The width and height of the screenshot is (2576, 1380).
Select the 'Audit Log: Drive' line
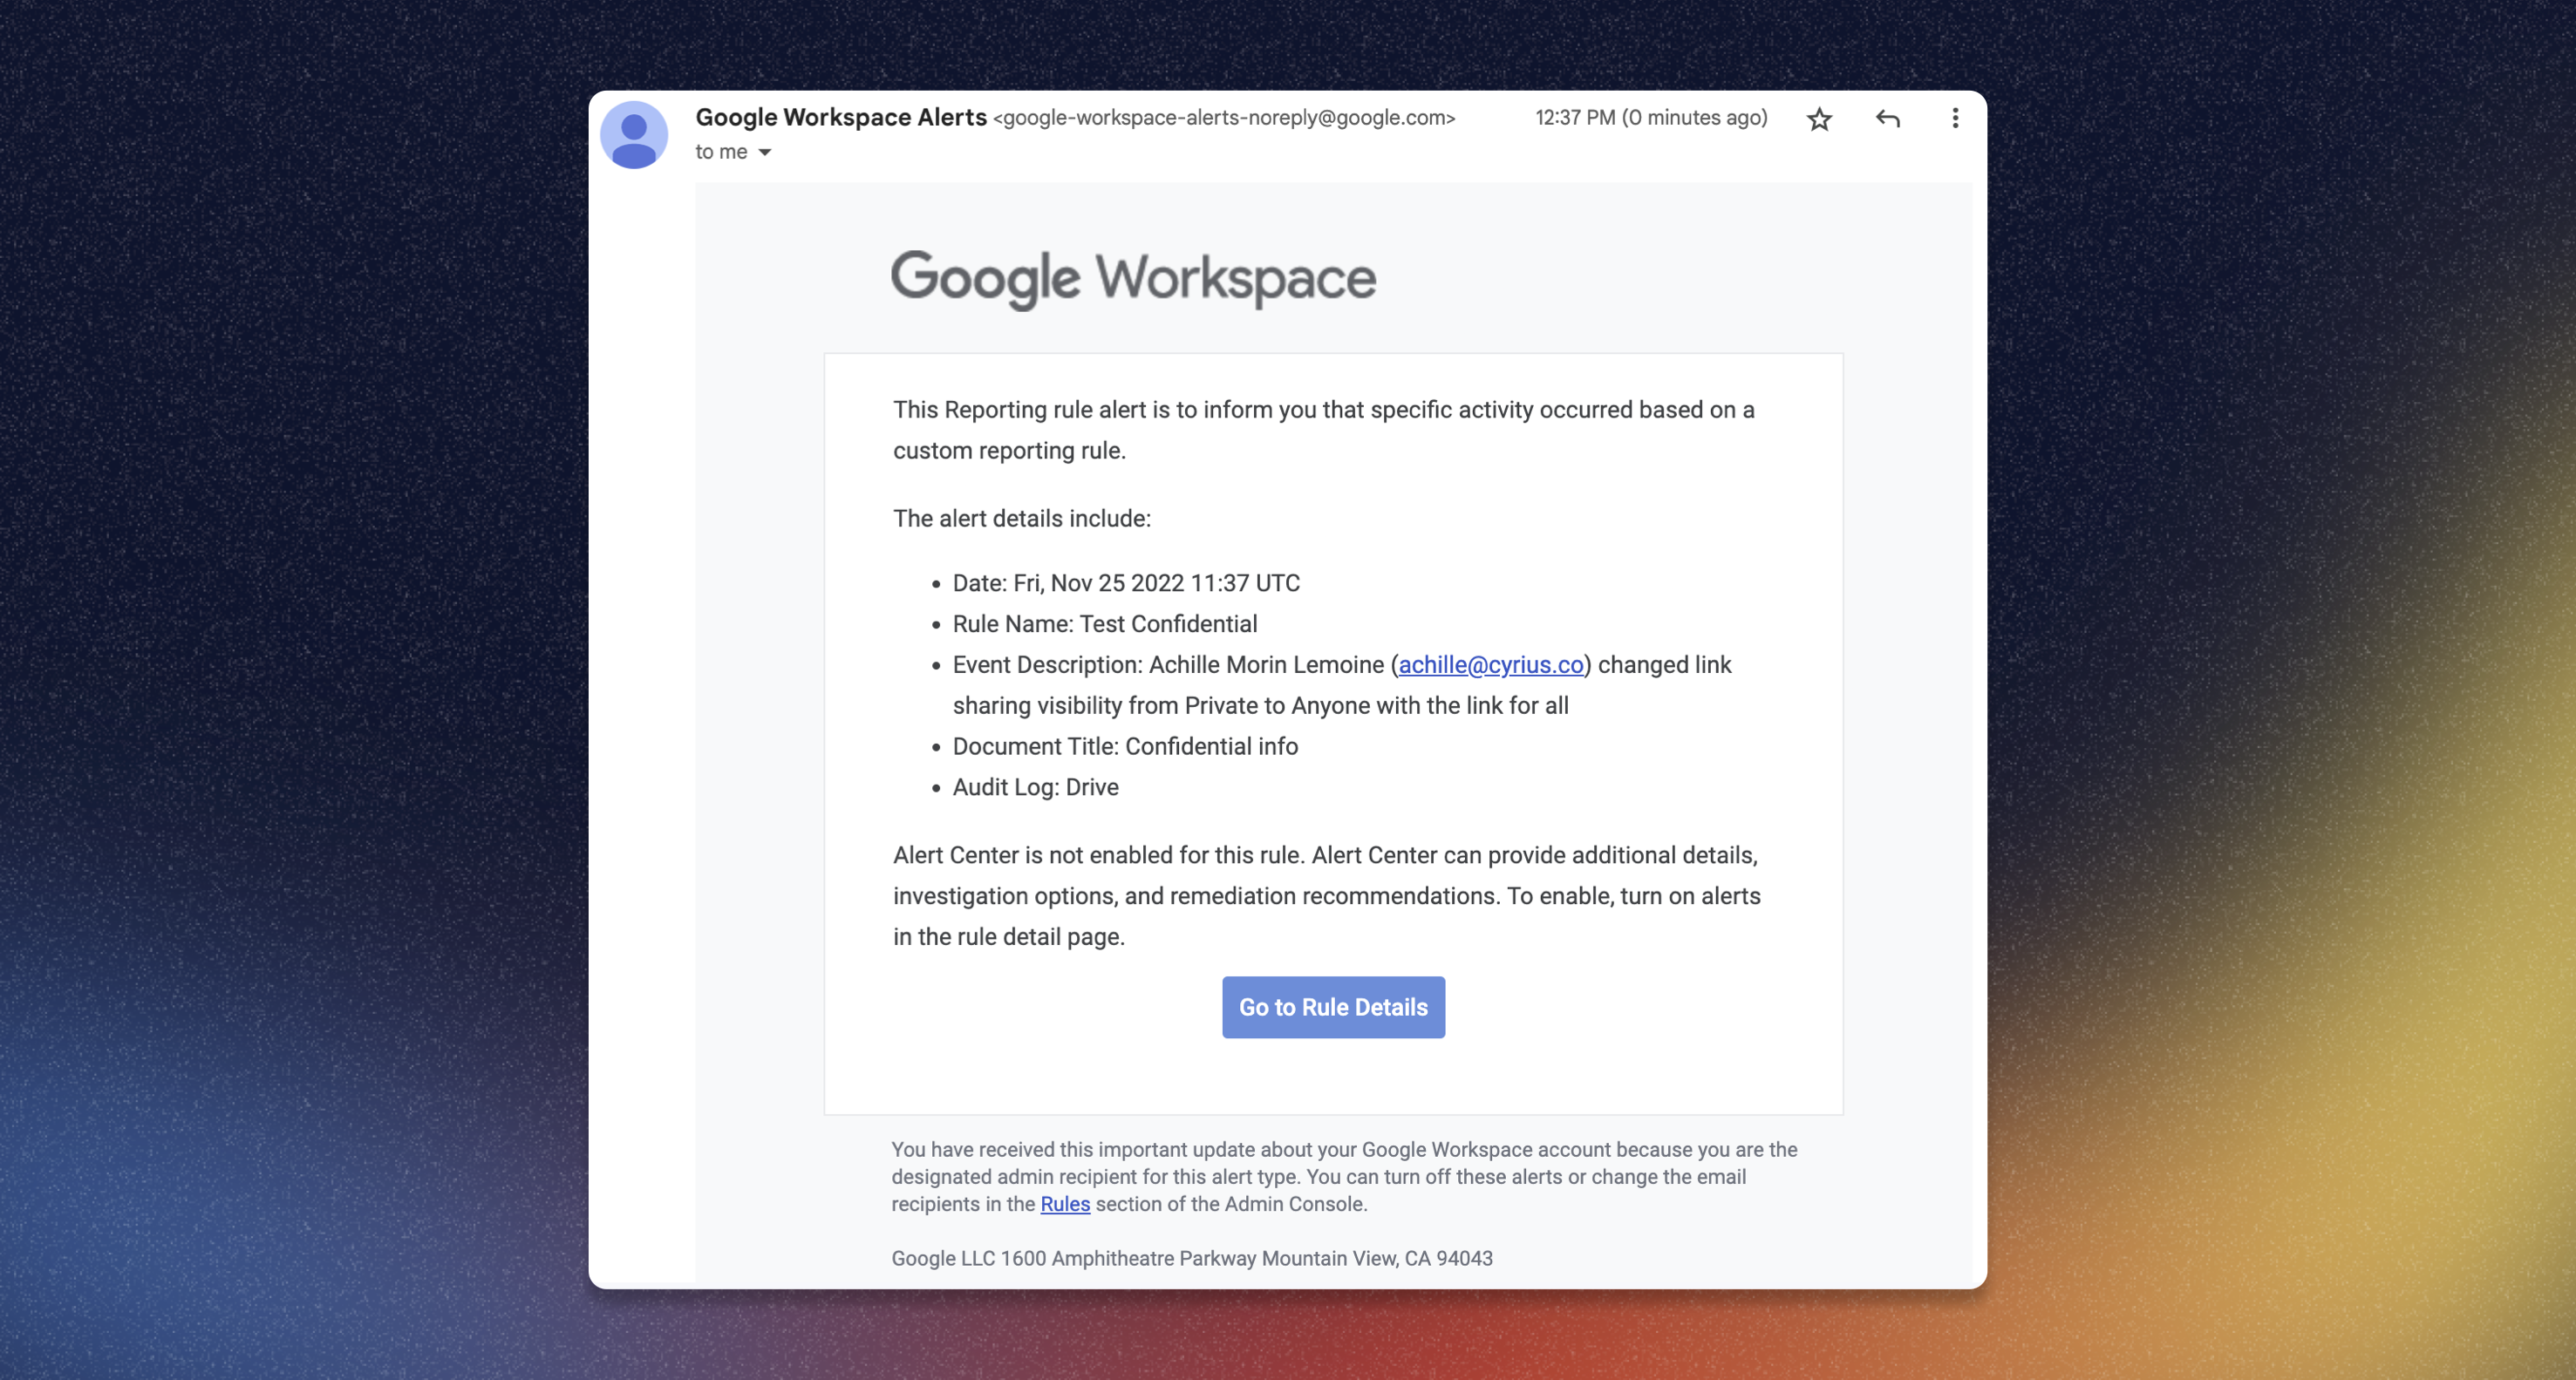1035,787
